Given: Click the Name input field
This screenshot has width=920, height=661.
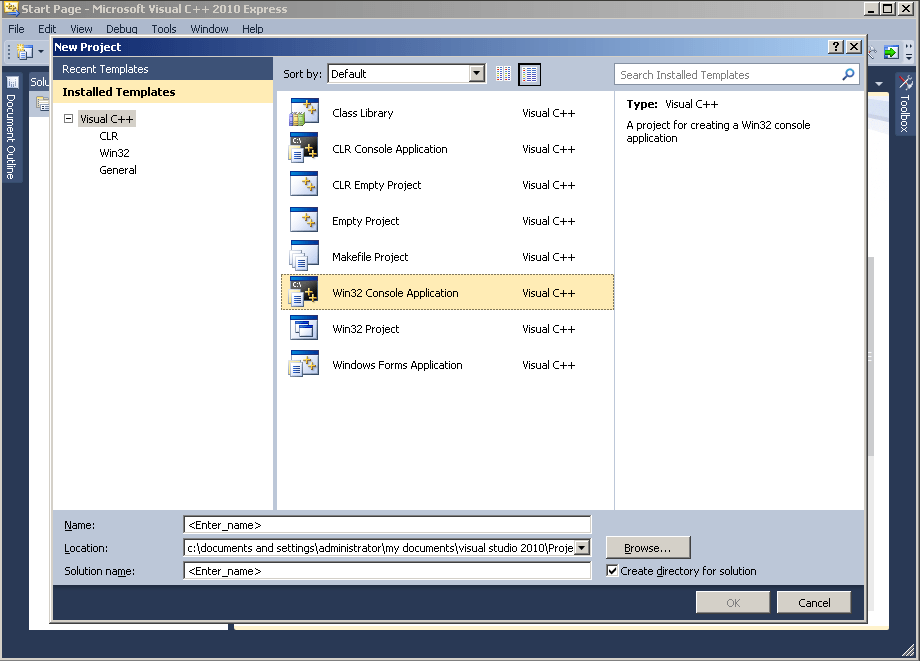Looking at the screenshot, I should tap(387, 524).
